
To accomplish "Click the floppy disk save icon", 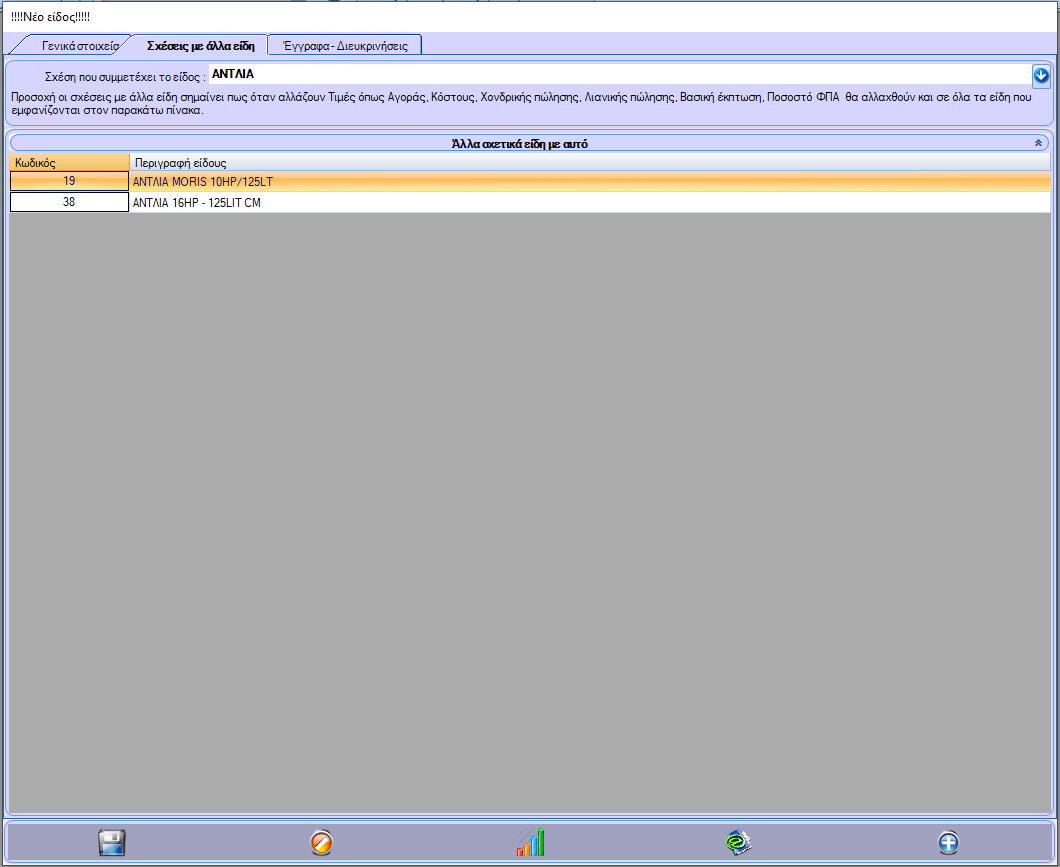I will click(x=112, y=843).
